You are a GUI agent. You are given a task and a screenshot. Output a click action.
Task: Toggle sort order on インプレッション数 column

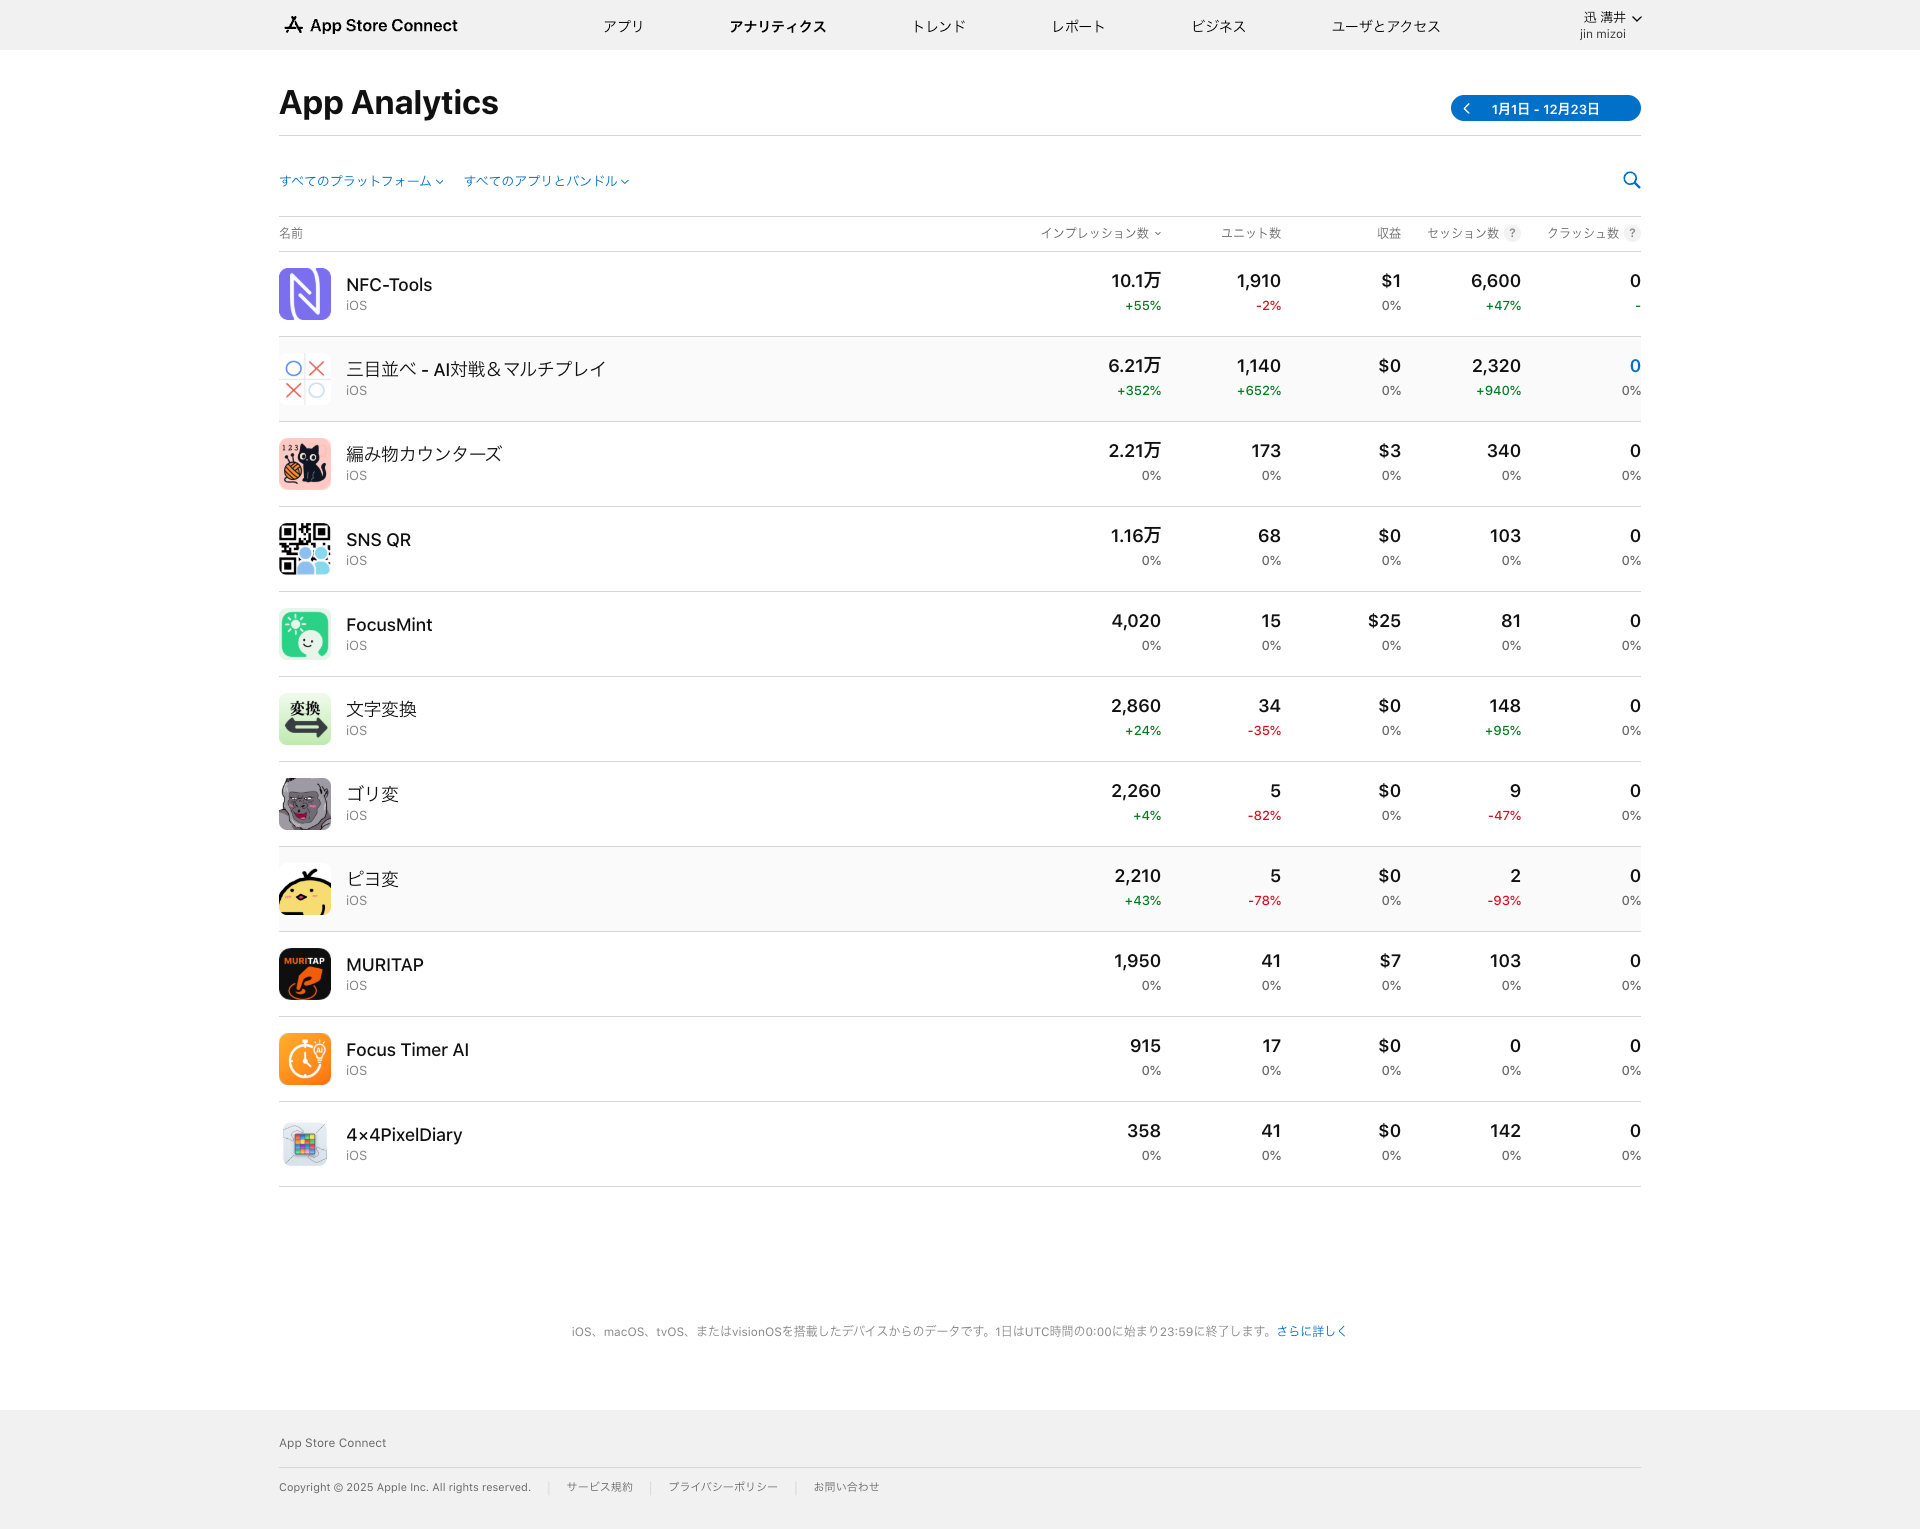click(1100, 233)
